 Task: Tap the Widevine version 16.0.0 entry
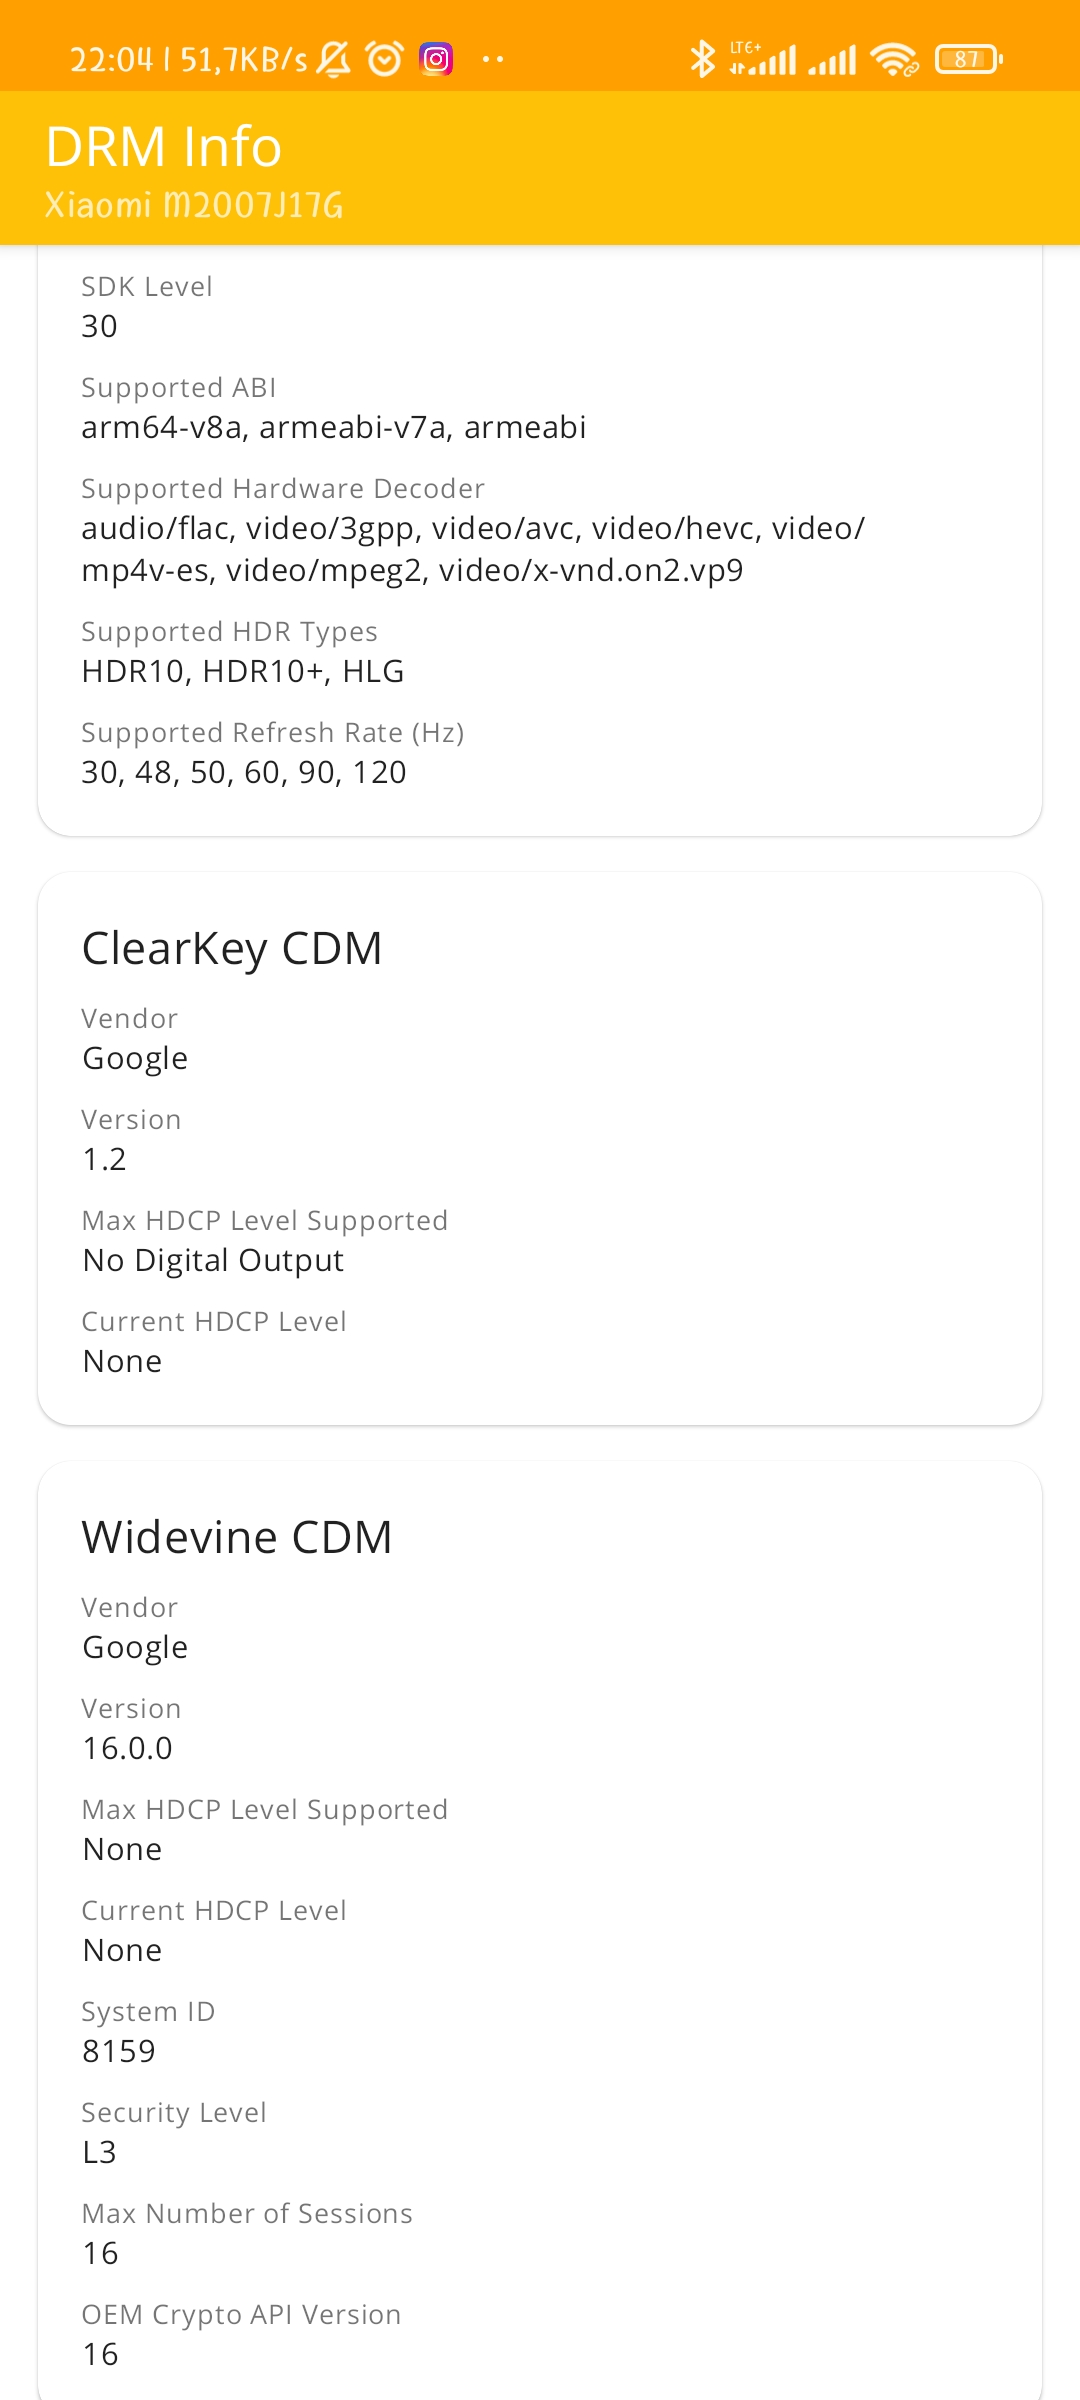pos(128,1748)
